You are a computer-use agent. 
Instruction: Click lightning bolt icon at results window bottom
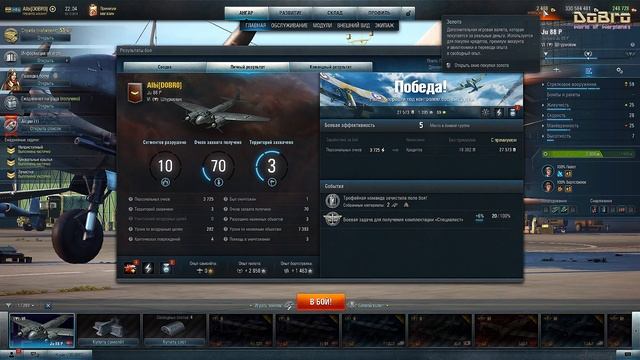pos(148,268)
